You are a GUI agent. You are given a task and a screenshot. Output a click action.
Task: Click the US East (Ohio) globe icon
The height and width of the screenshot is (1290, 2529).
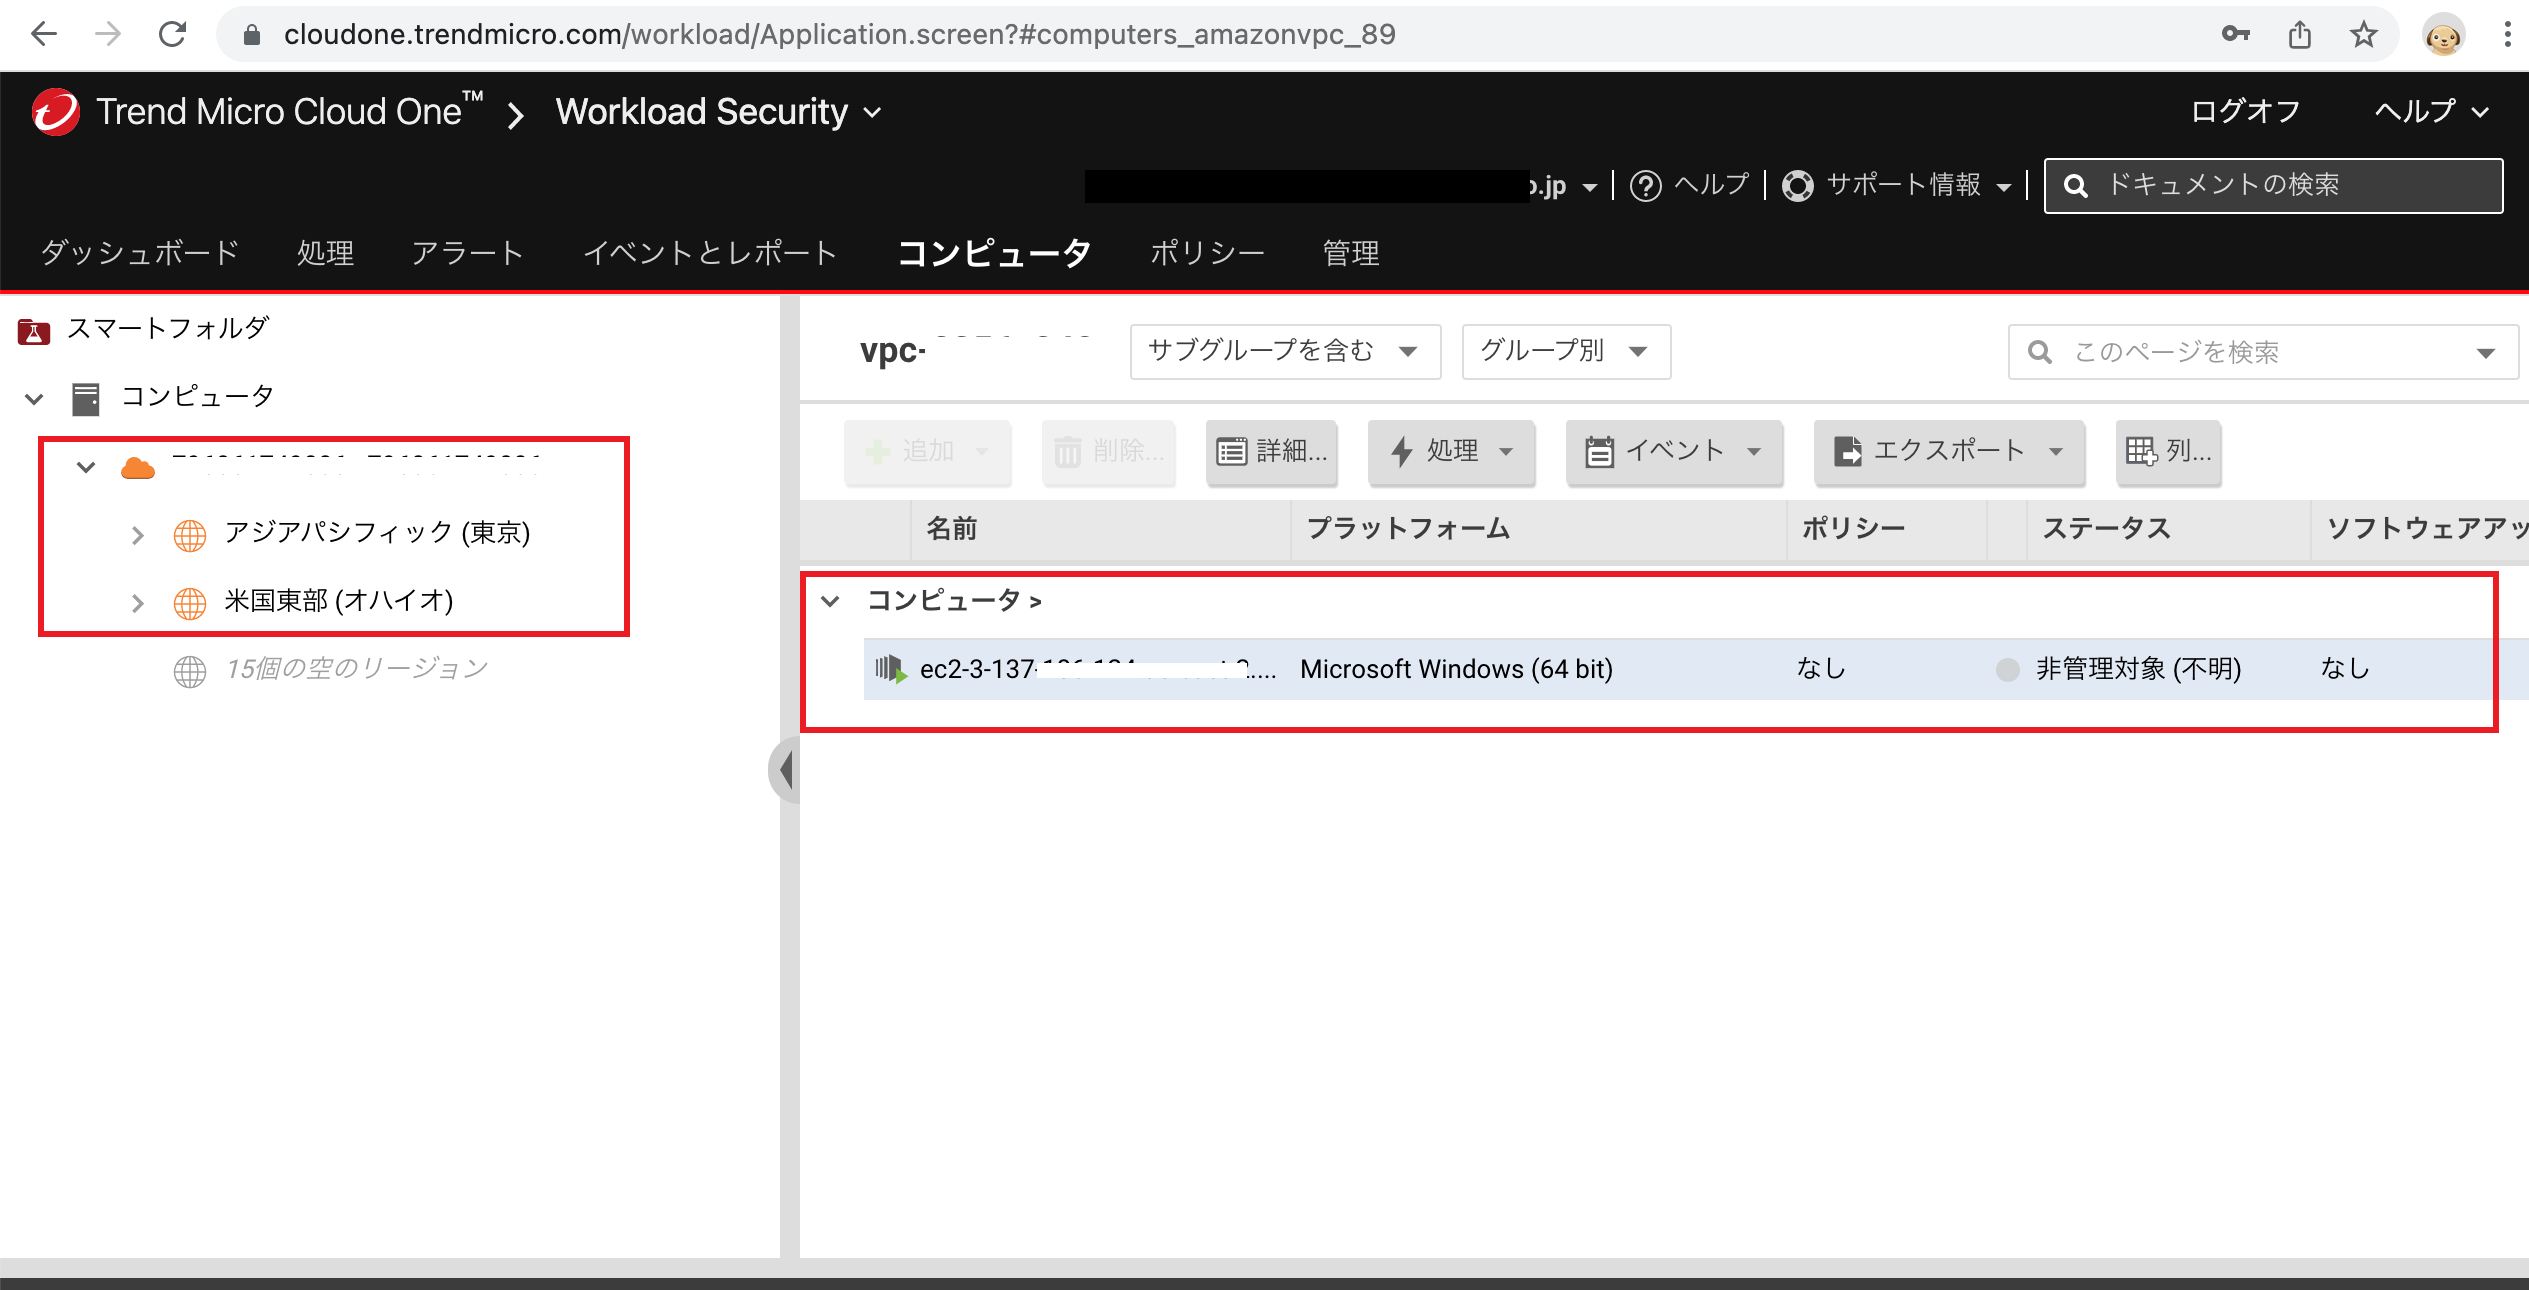[x=190, y=603]
